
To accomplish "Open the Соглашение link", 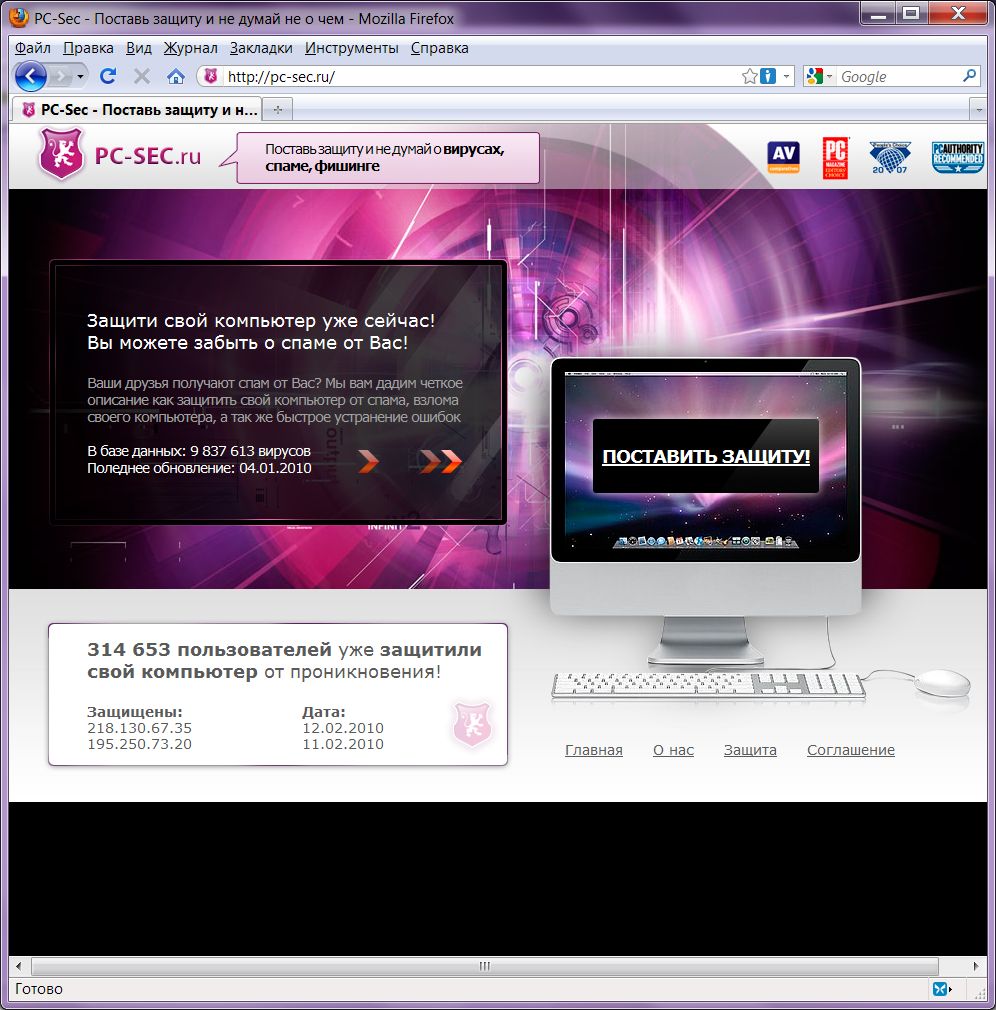I will coord(850,750).
